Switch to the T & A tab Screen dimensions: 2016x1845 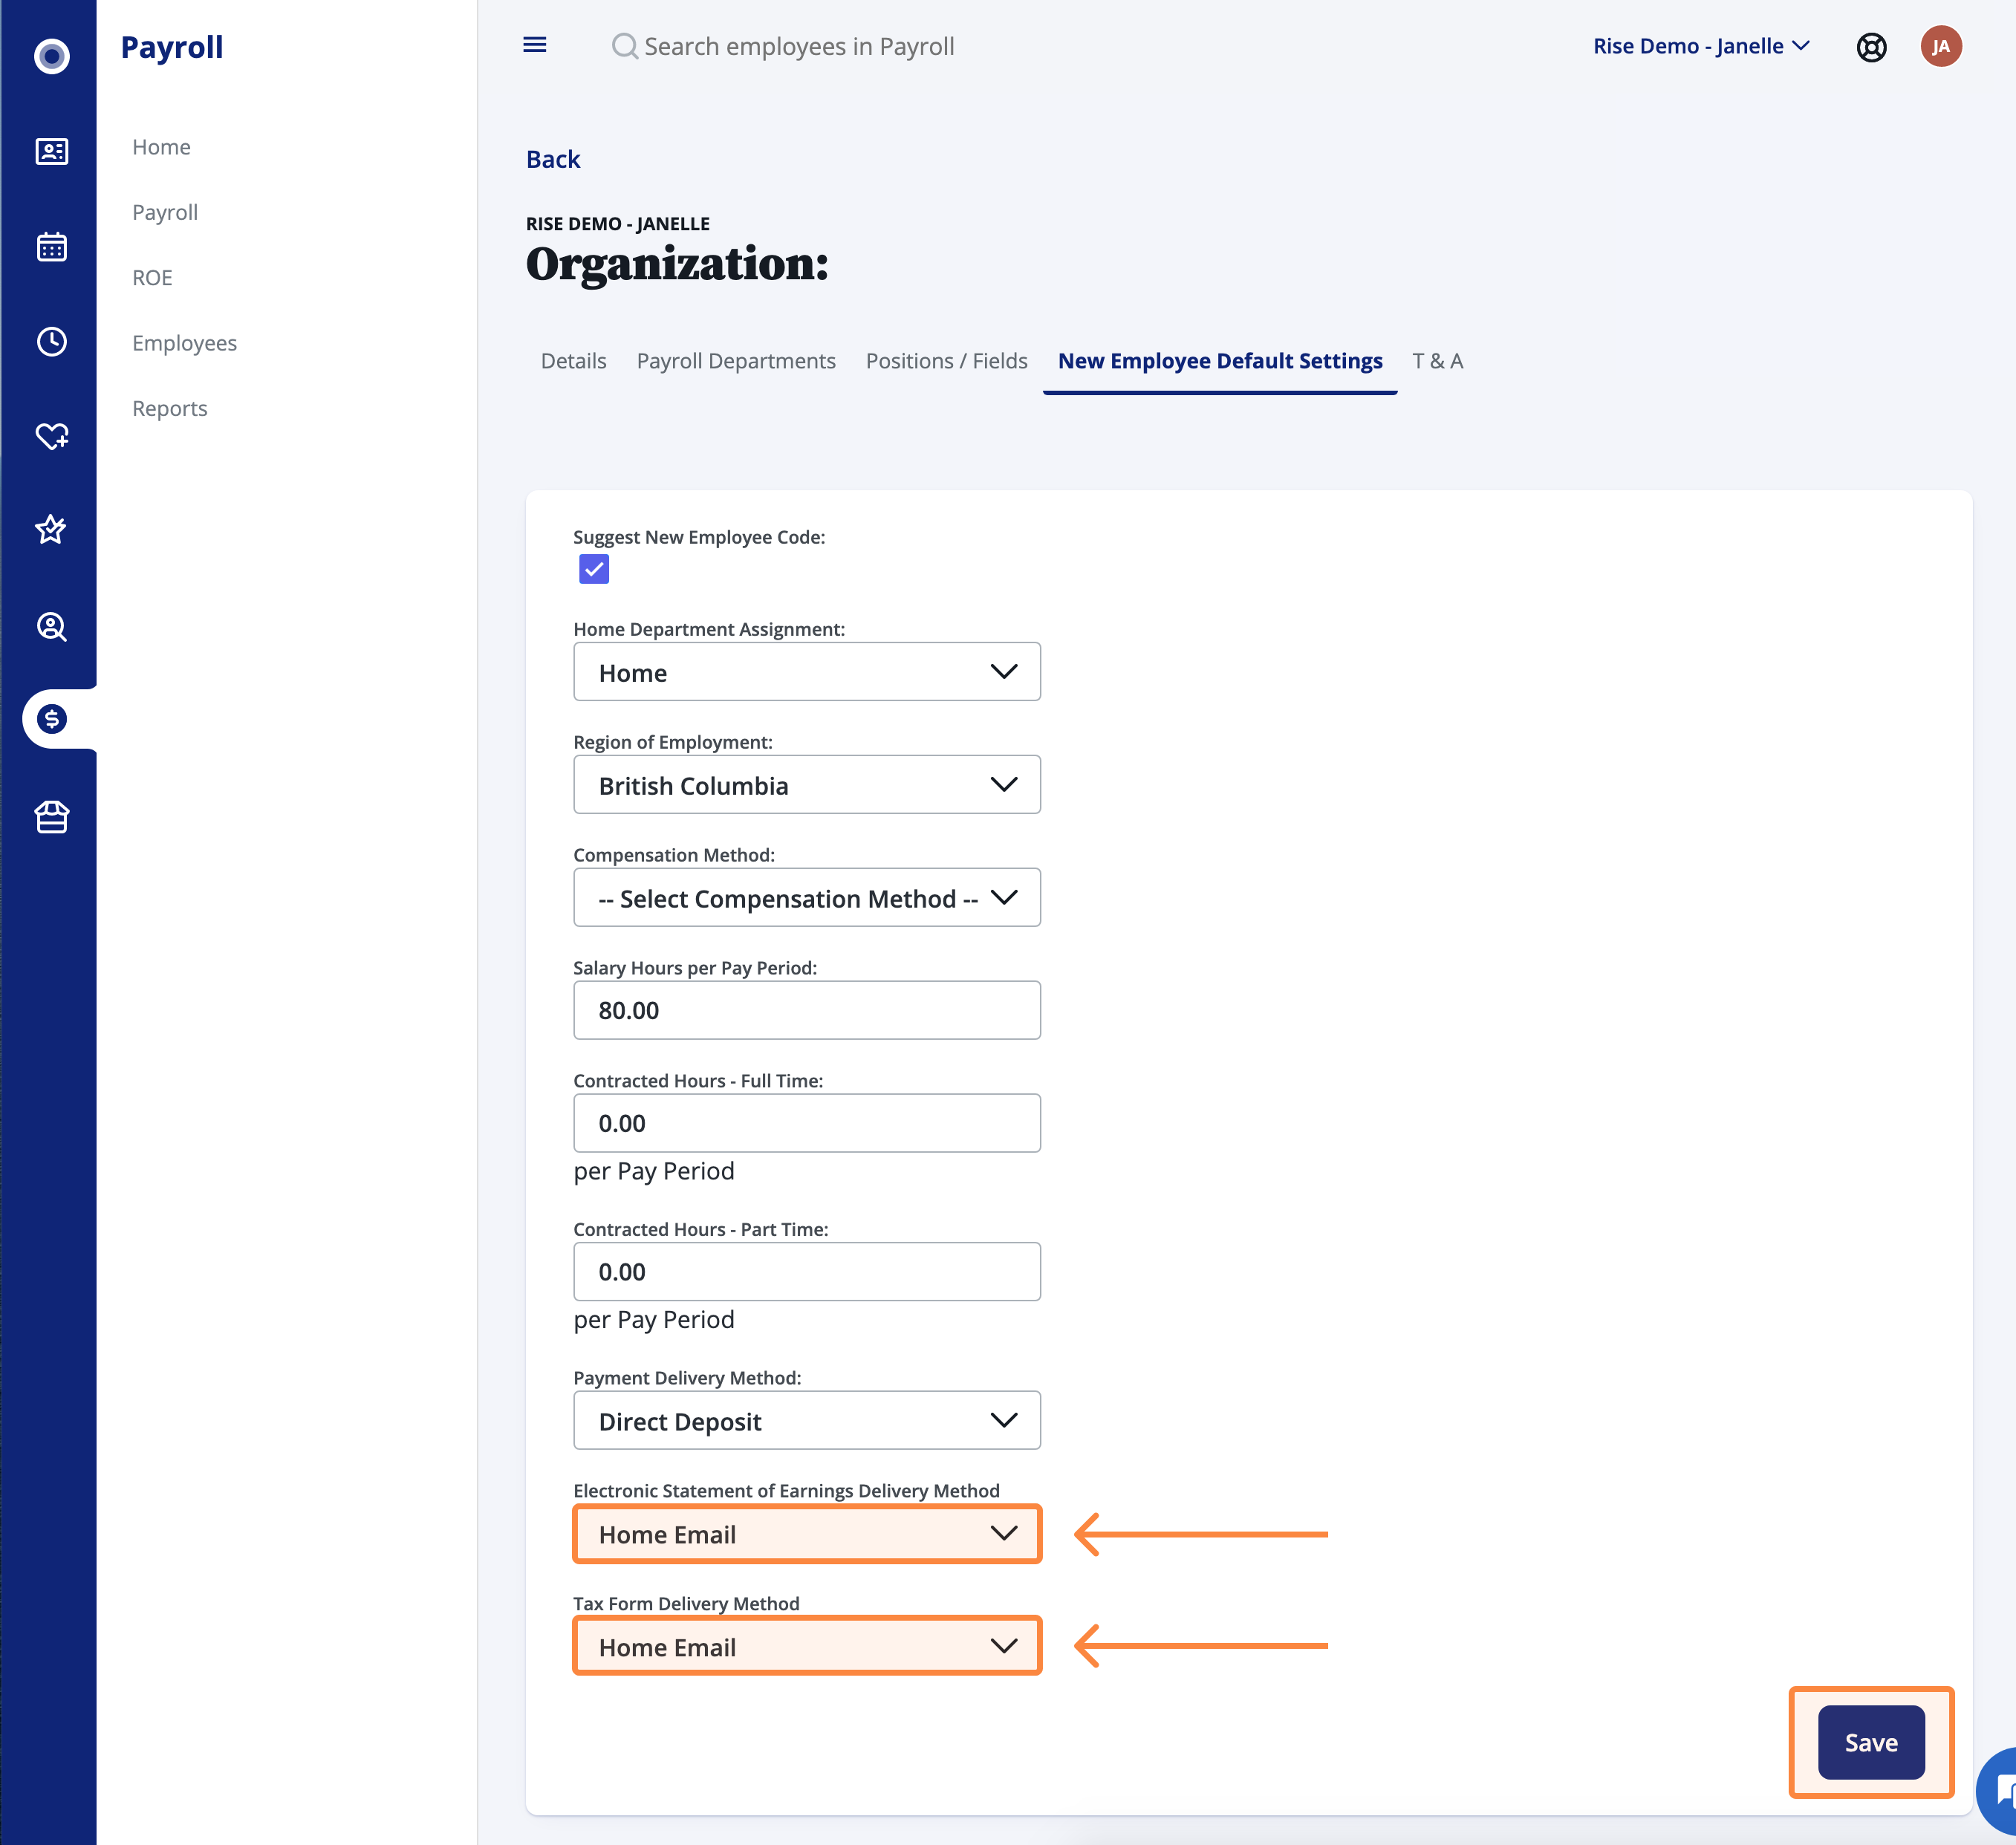(x=1438, y=361)
